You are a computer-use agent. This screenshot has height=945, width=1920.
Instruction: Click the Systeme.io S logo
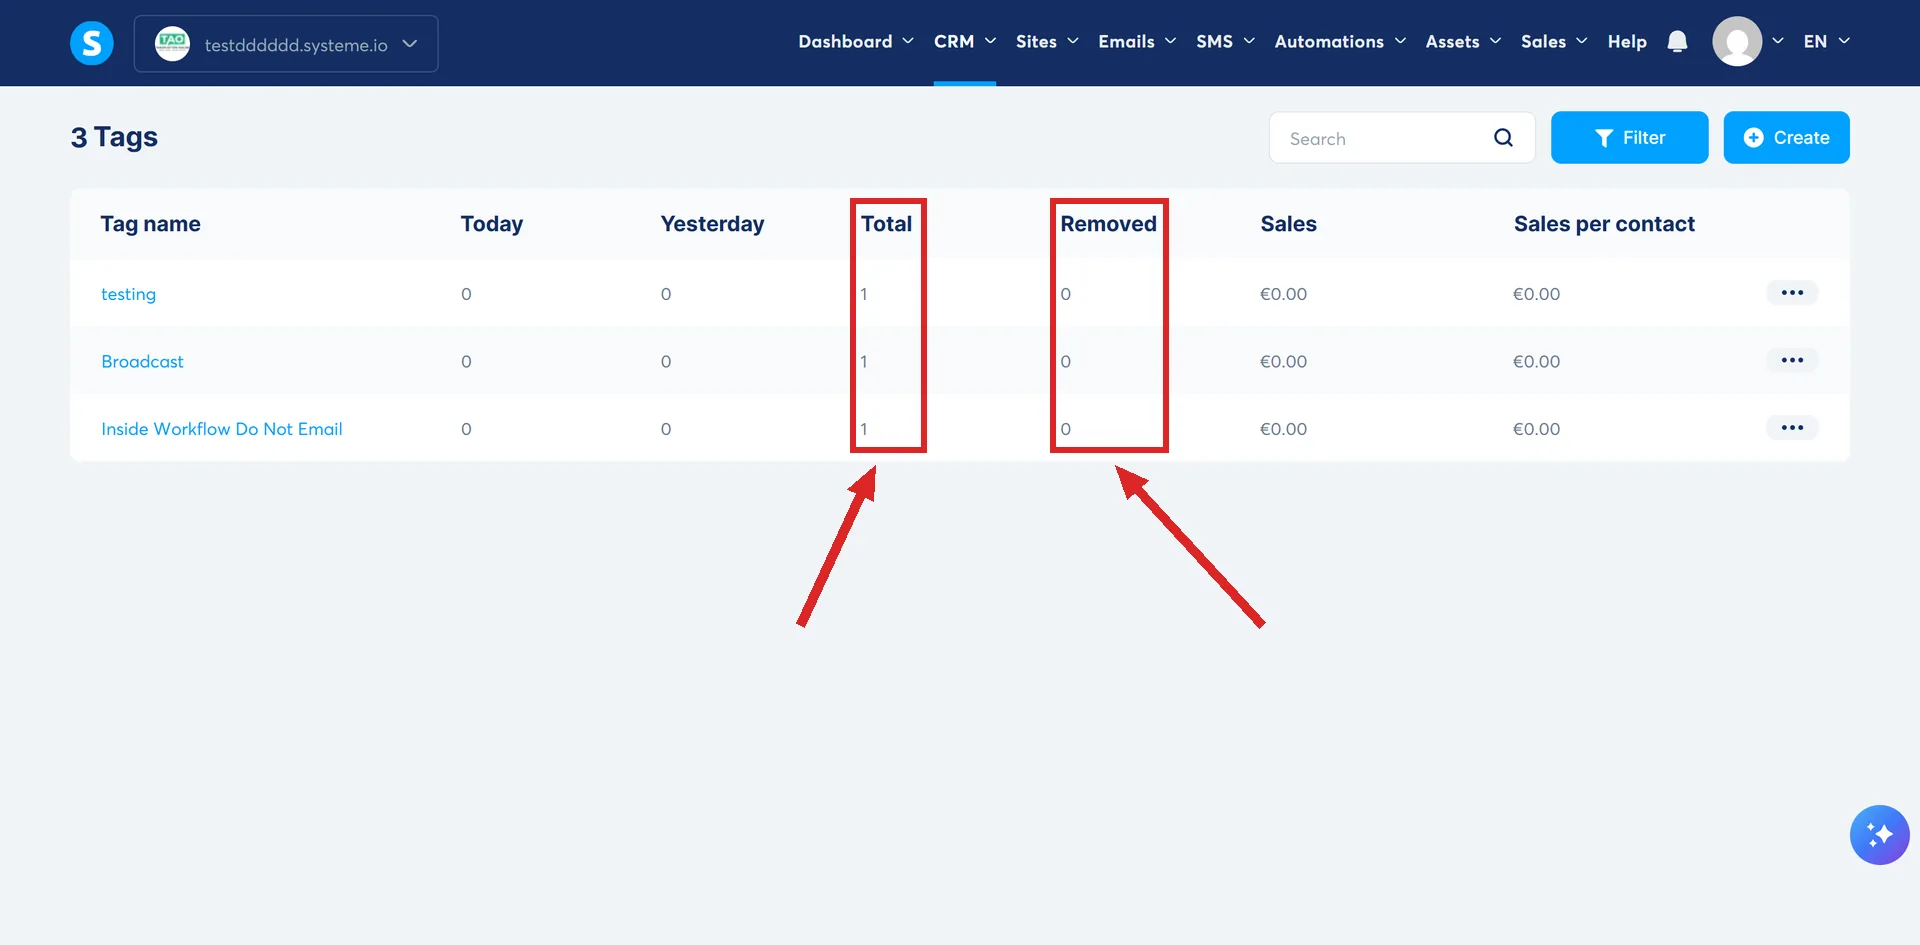coord(91,43)
